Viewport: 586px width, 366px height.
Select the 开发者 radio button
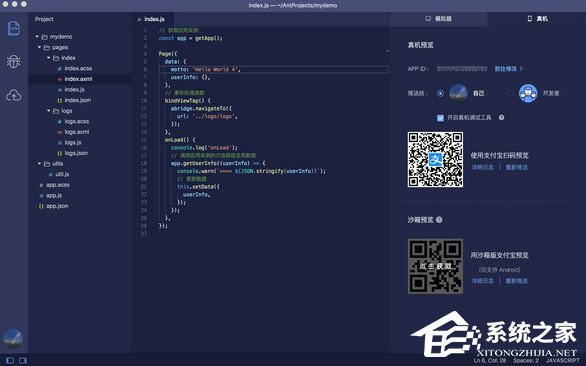[510, 93]
